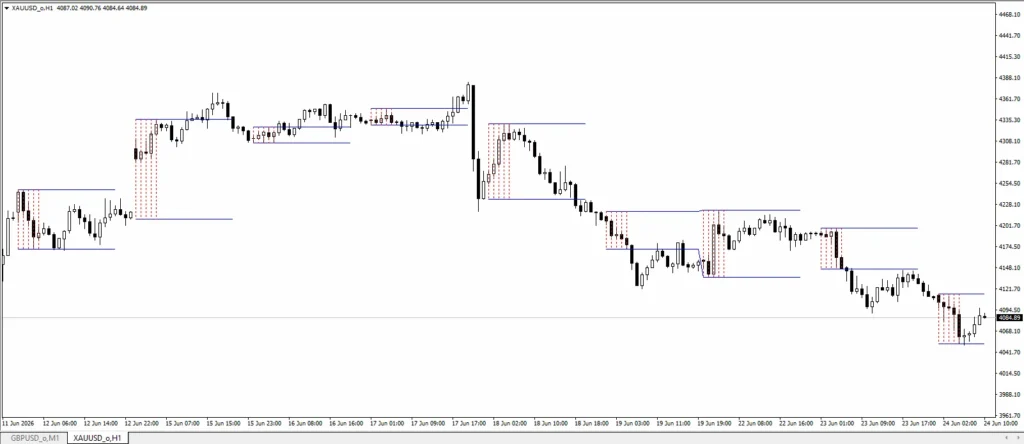Click the 17 Jun 01:00 time label
This screenshot has height=444, width=1024.
388,423
